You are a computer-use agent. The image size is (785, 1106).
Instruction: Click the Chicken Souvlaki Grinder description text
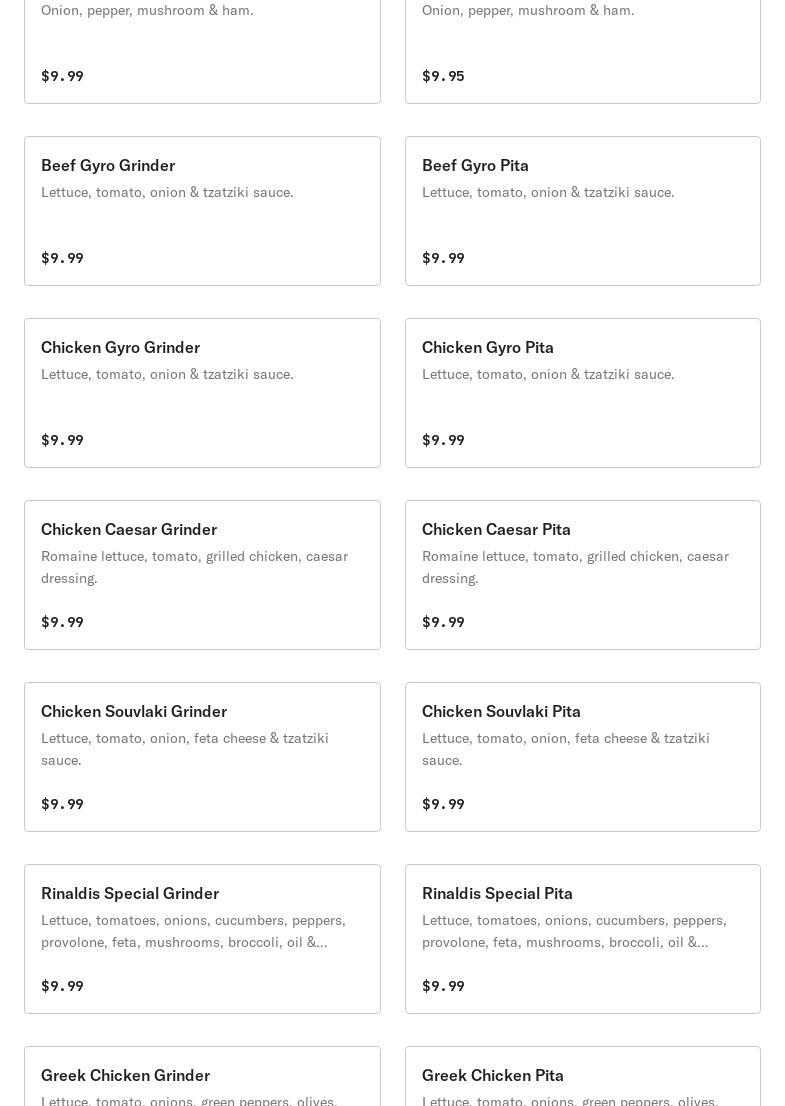[x=185, y=749]
